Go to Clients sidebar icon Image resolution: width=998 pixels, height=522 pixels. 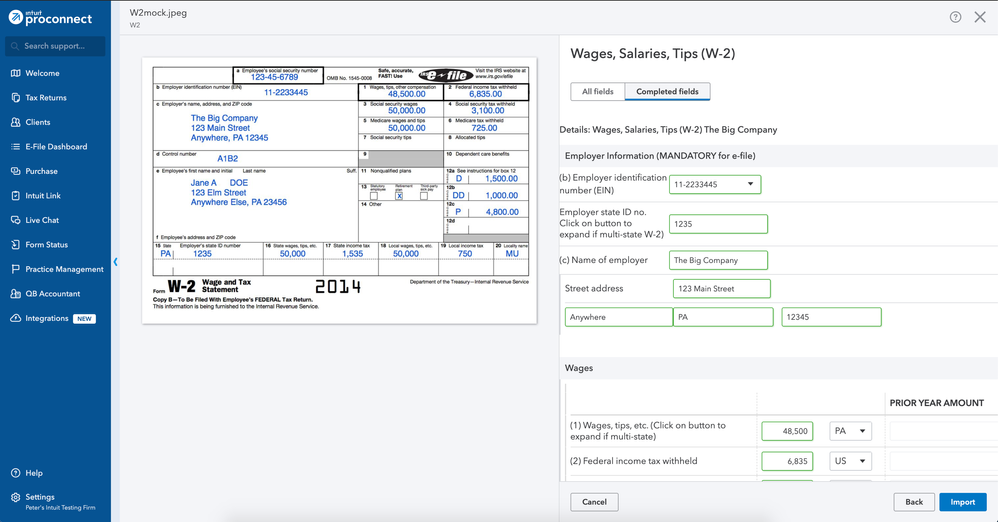[16, 122]
